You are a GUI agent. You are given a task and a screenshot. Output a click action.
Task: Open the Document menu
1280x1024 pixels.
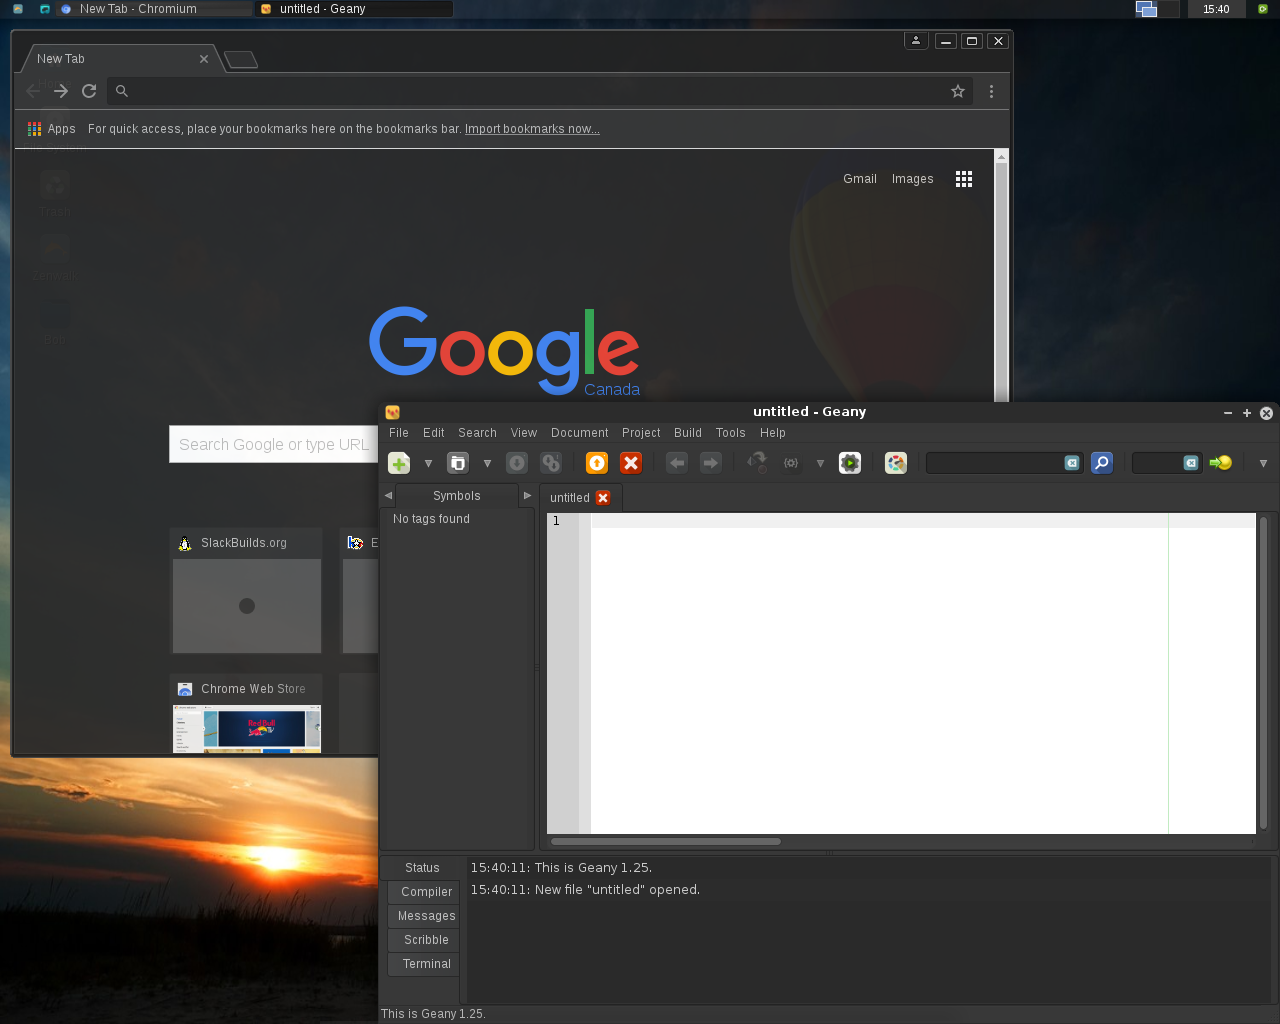tap(580, 433)
